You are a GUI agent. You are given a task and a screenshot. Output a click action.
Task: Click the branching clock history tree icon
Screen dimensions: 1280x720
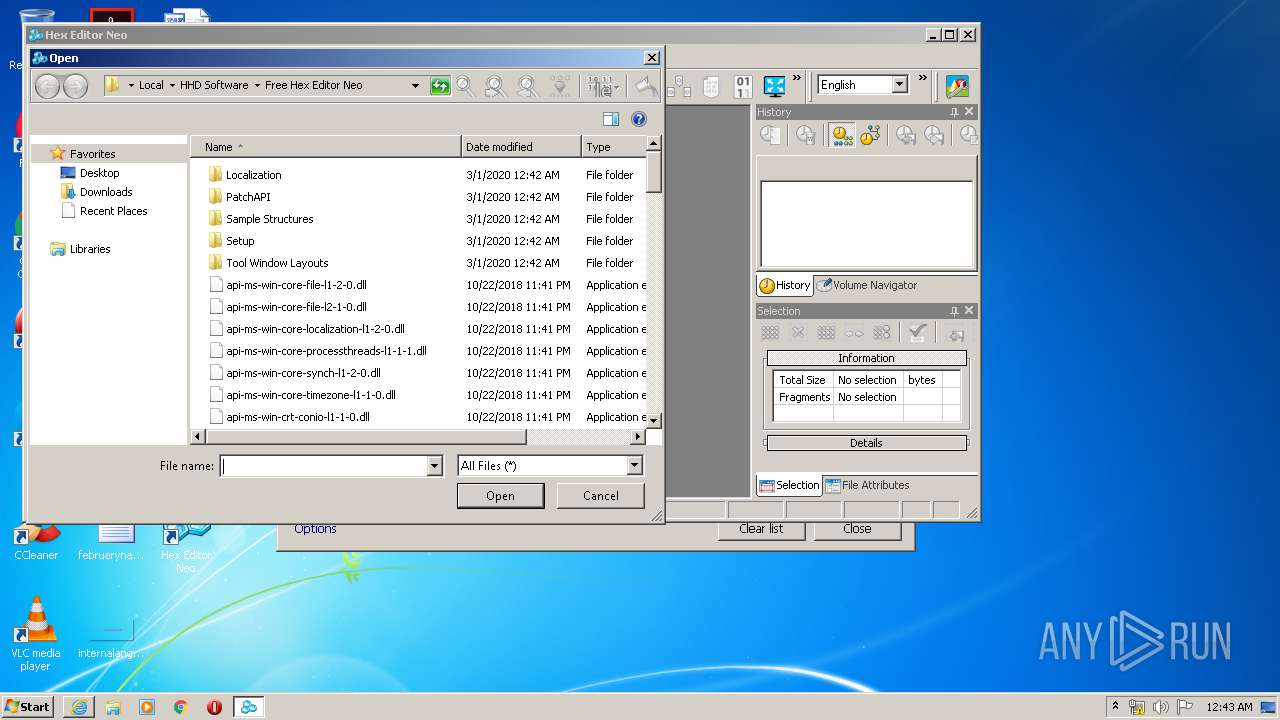870,135
